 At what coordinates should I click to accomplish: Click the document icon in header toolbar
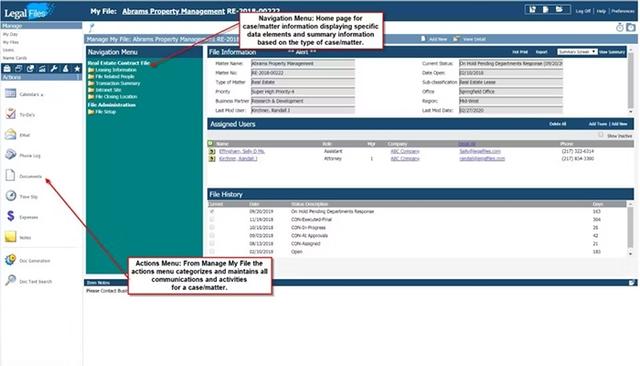click(546, 9)
